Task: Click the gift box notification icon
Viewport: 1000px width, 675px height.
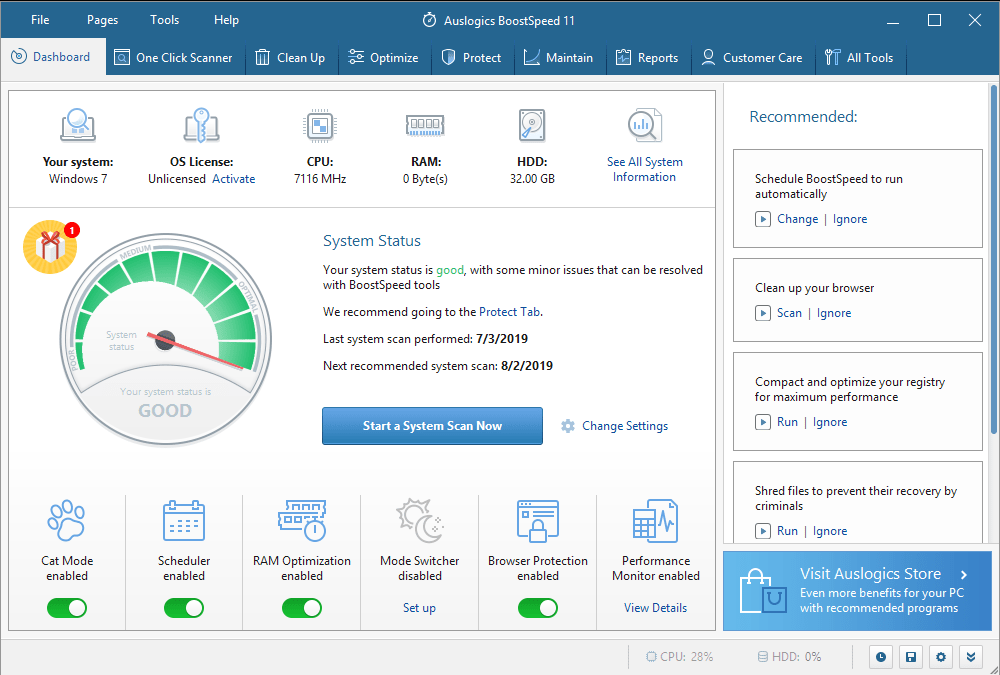Action: pyautogui.click(x=50, y=246)
